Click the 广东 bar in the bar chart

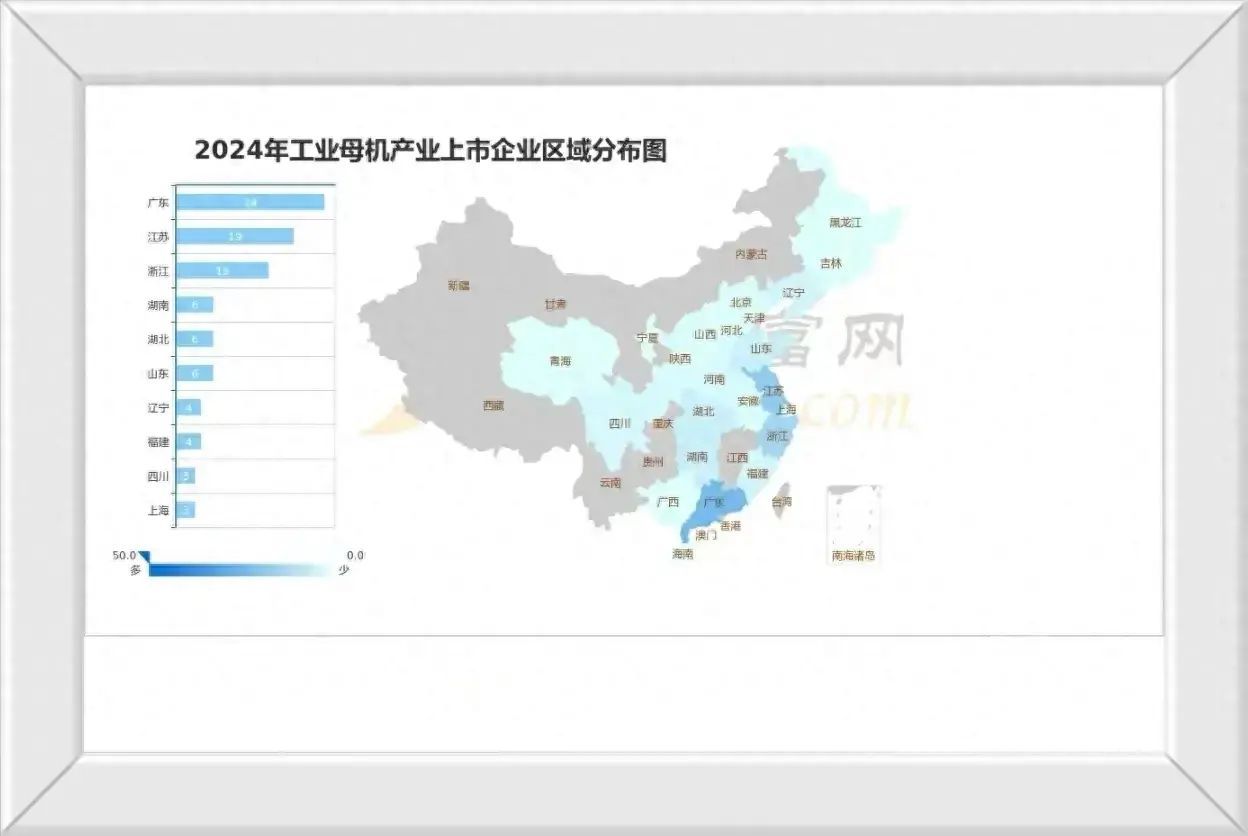[x=250, y=201]
